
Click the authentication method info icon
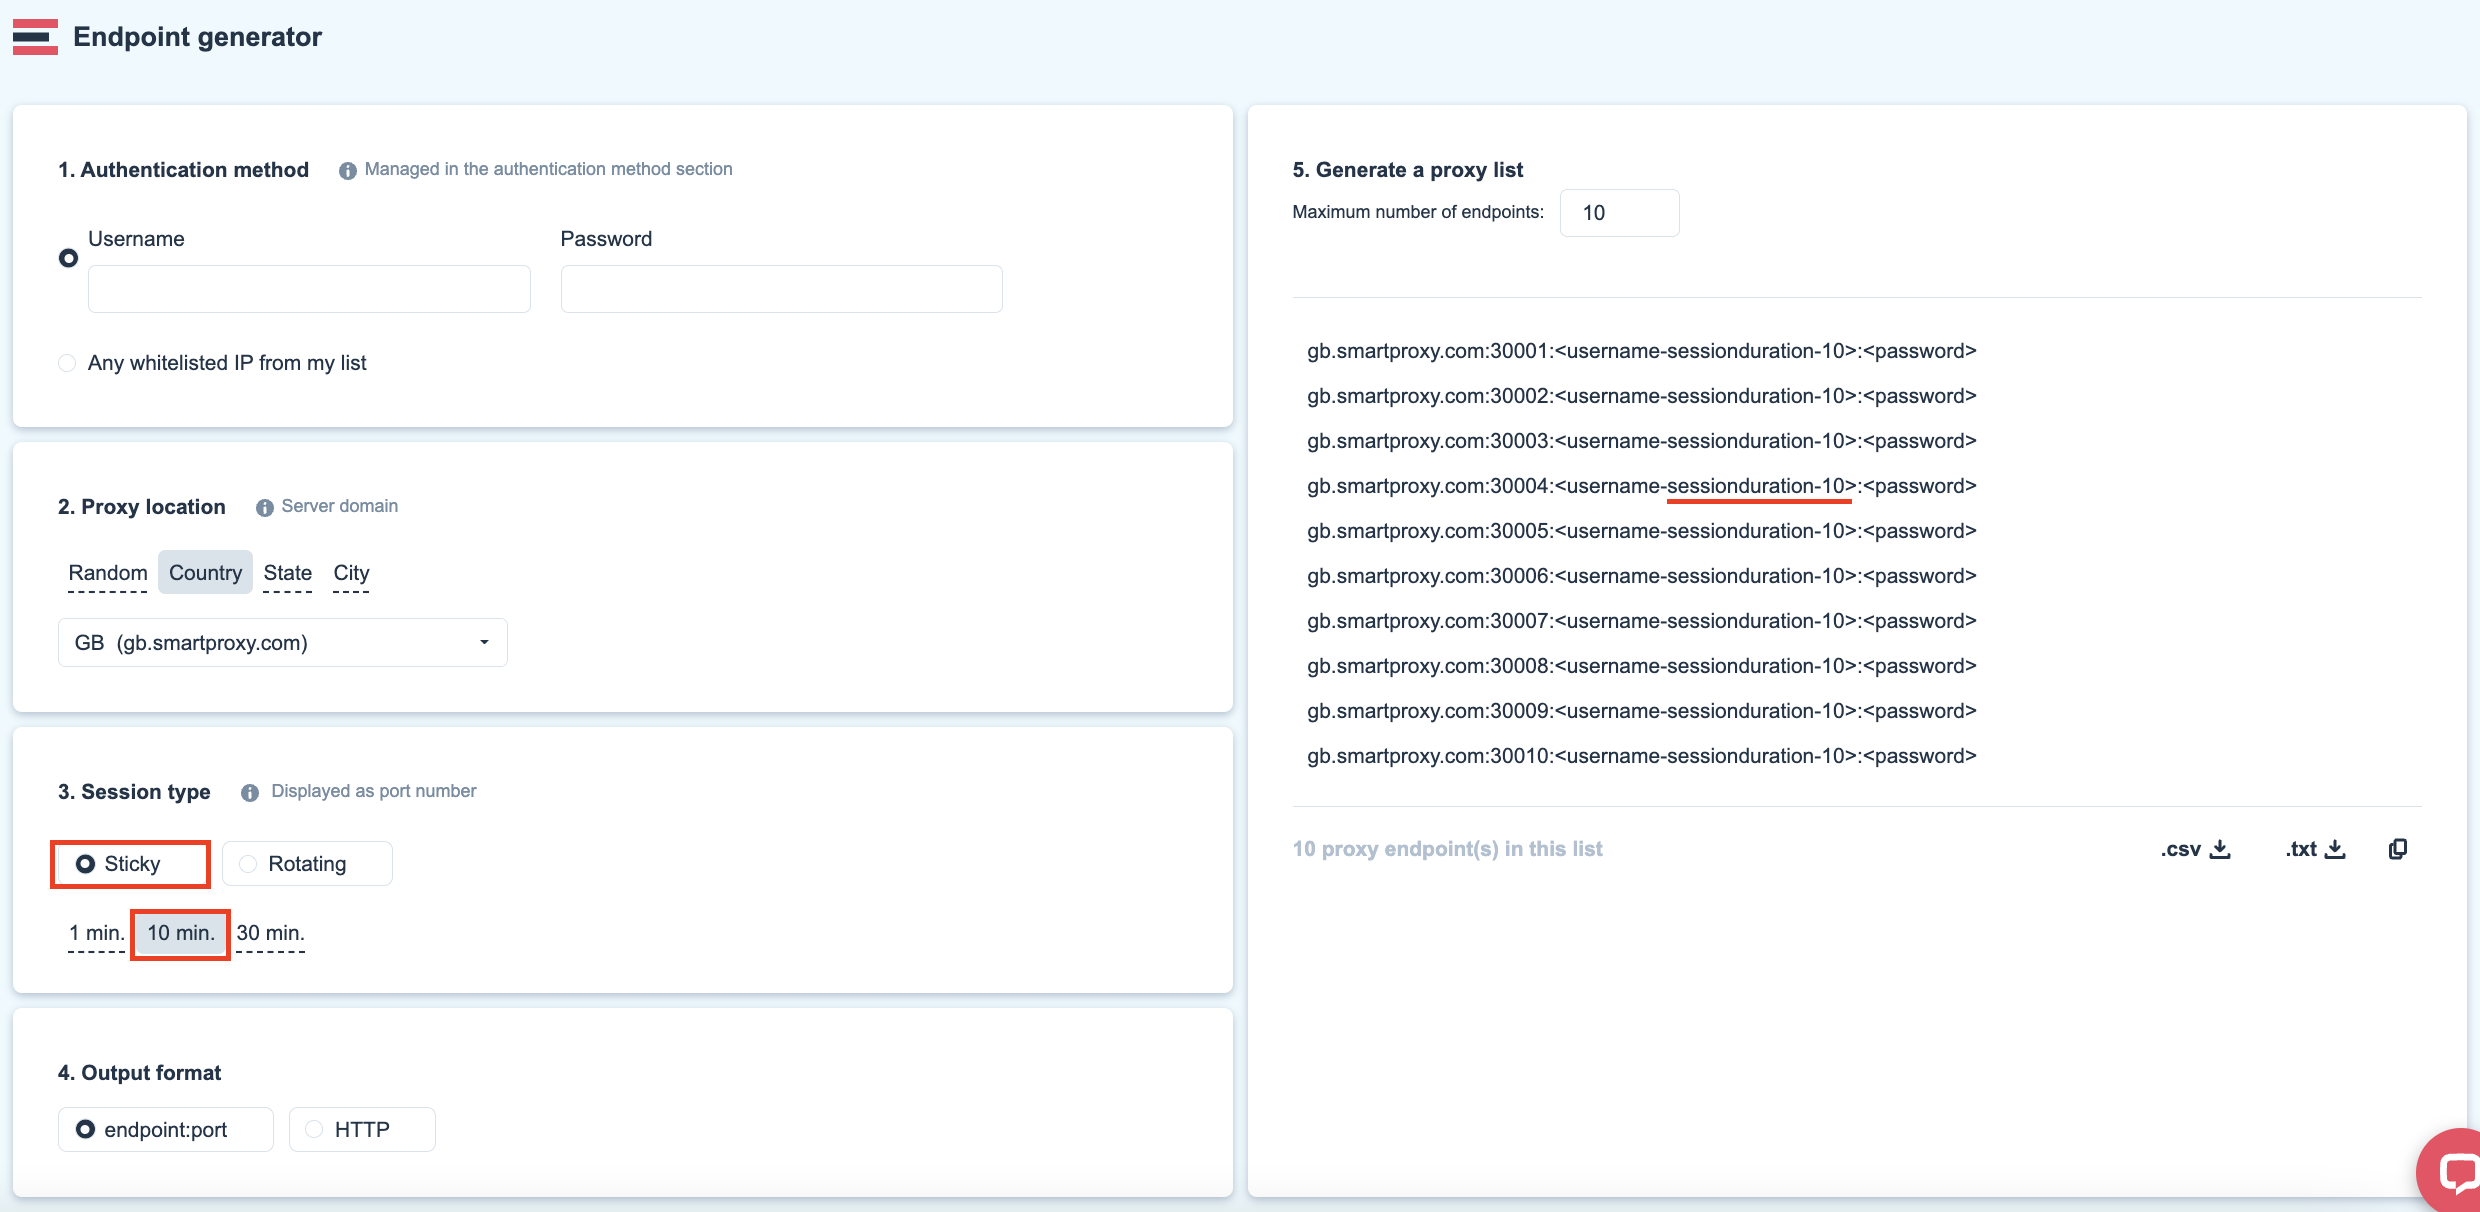(347, 171)
